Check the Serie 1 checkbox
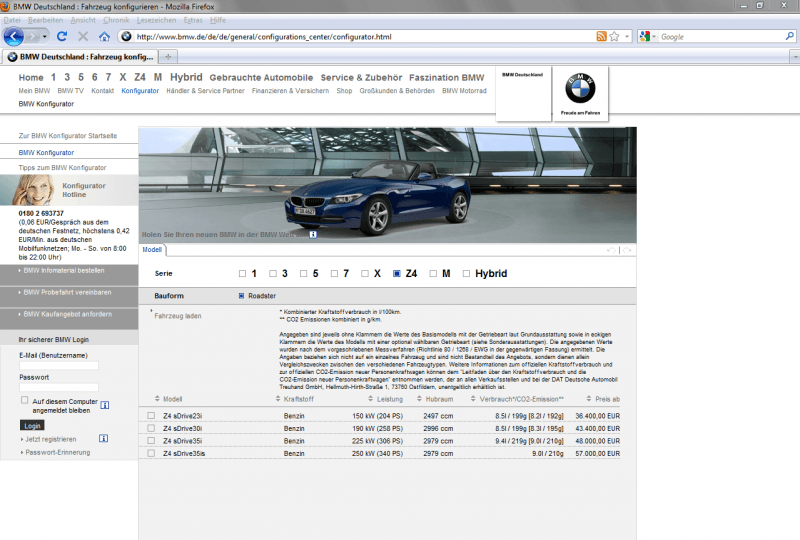The width and height of the screenshot is (800, 540). tap(242, 274)
